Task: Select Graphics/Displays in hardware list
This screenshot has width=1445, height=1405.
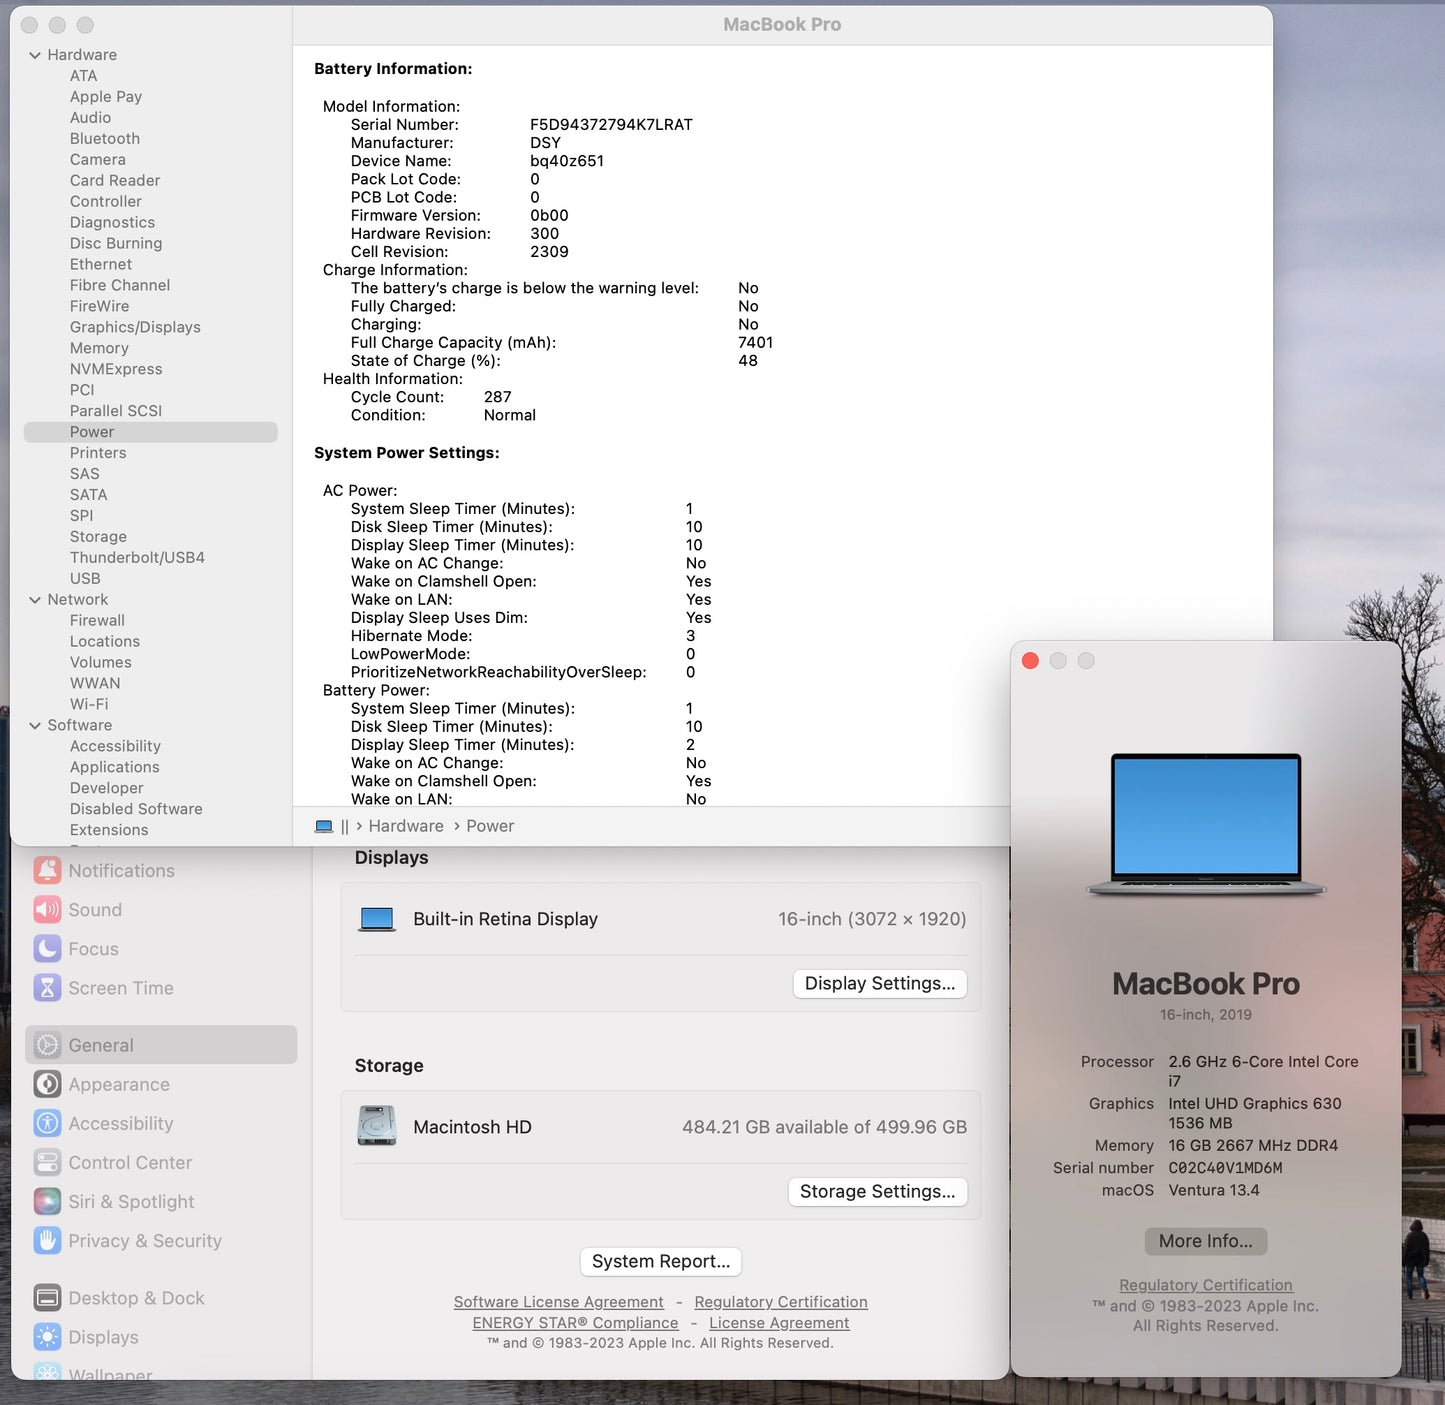Action: [x=135, y=327]
